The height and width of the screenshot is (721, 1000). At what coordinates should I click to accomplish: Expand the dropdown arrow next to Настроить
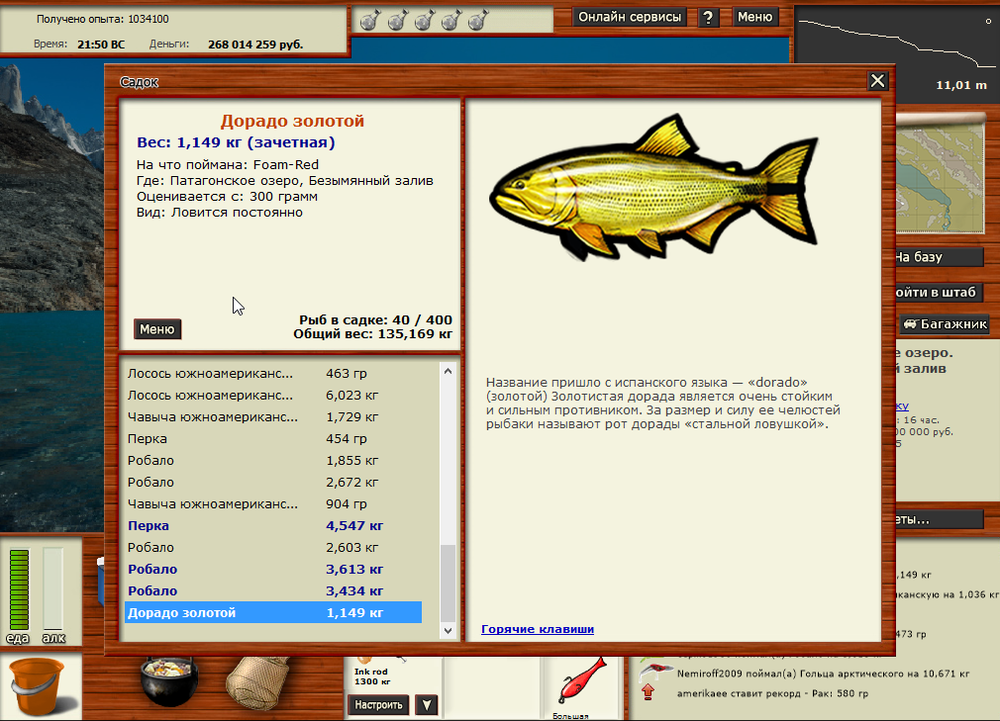pyautogui.click(x=427, y=705)
